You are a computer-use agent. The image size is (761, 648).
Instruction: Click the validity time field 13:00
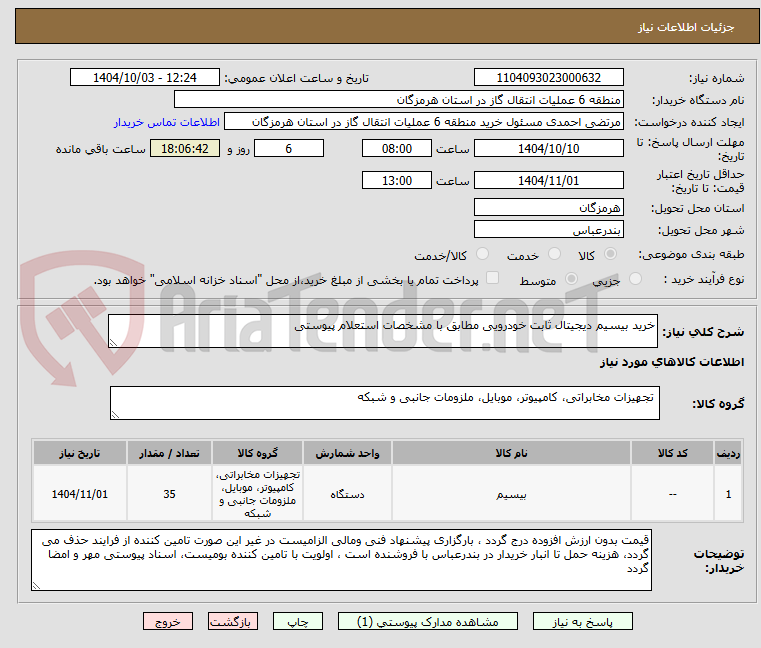coord(397,181)
